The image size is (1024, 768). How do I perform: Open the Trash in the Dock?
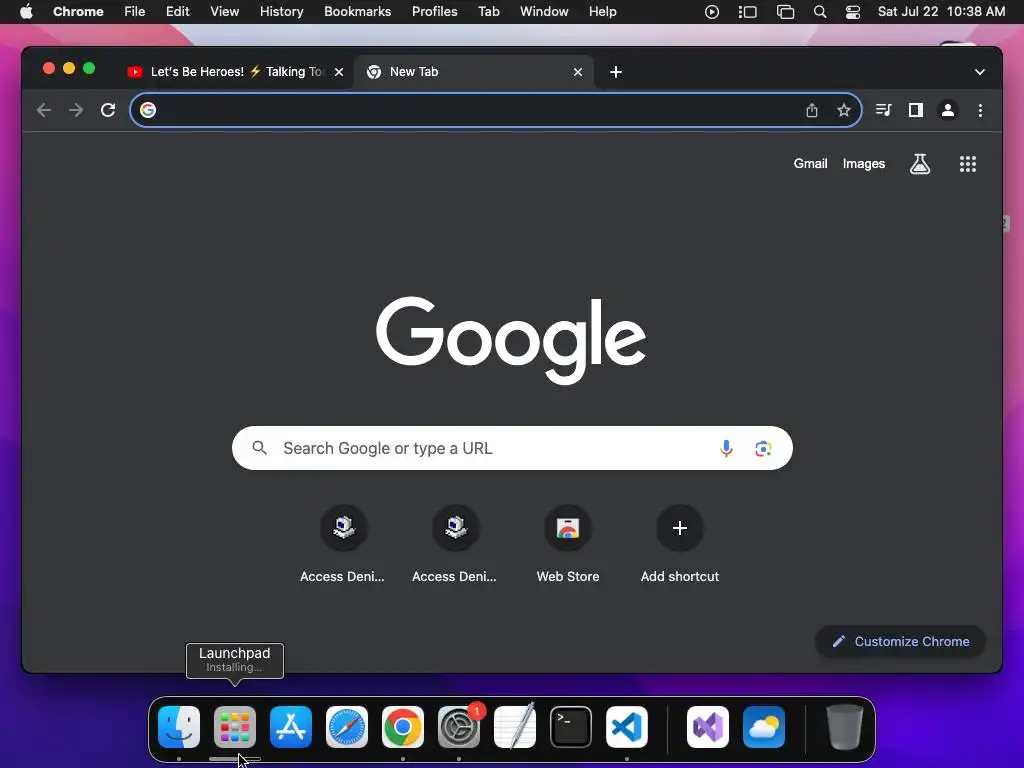click(845, 727)
